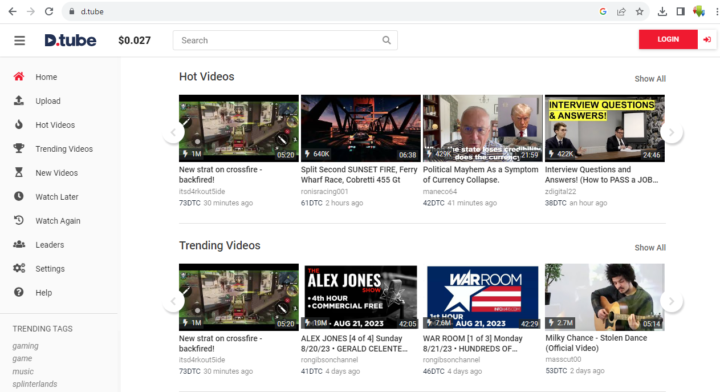The width and height of the screenshot is (720, 392).
Task: Click the login arrow icon
Action: click(x=707, y=39)
